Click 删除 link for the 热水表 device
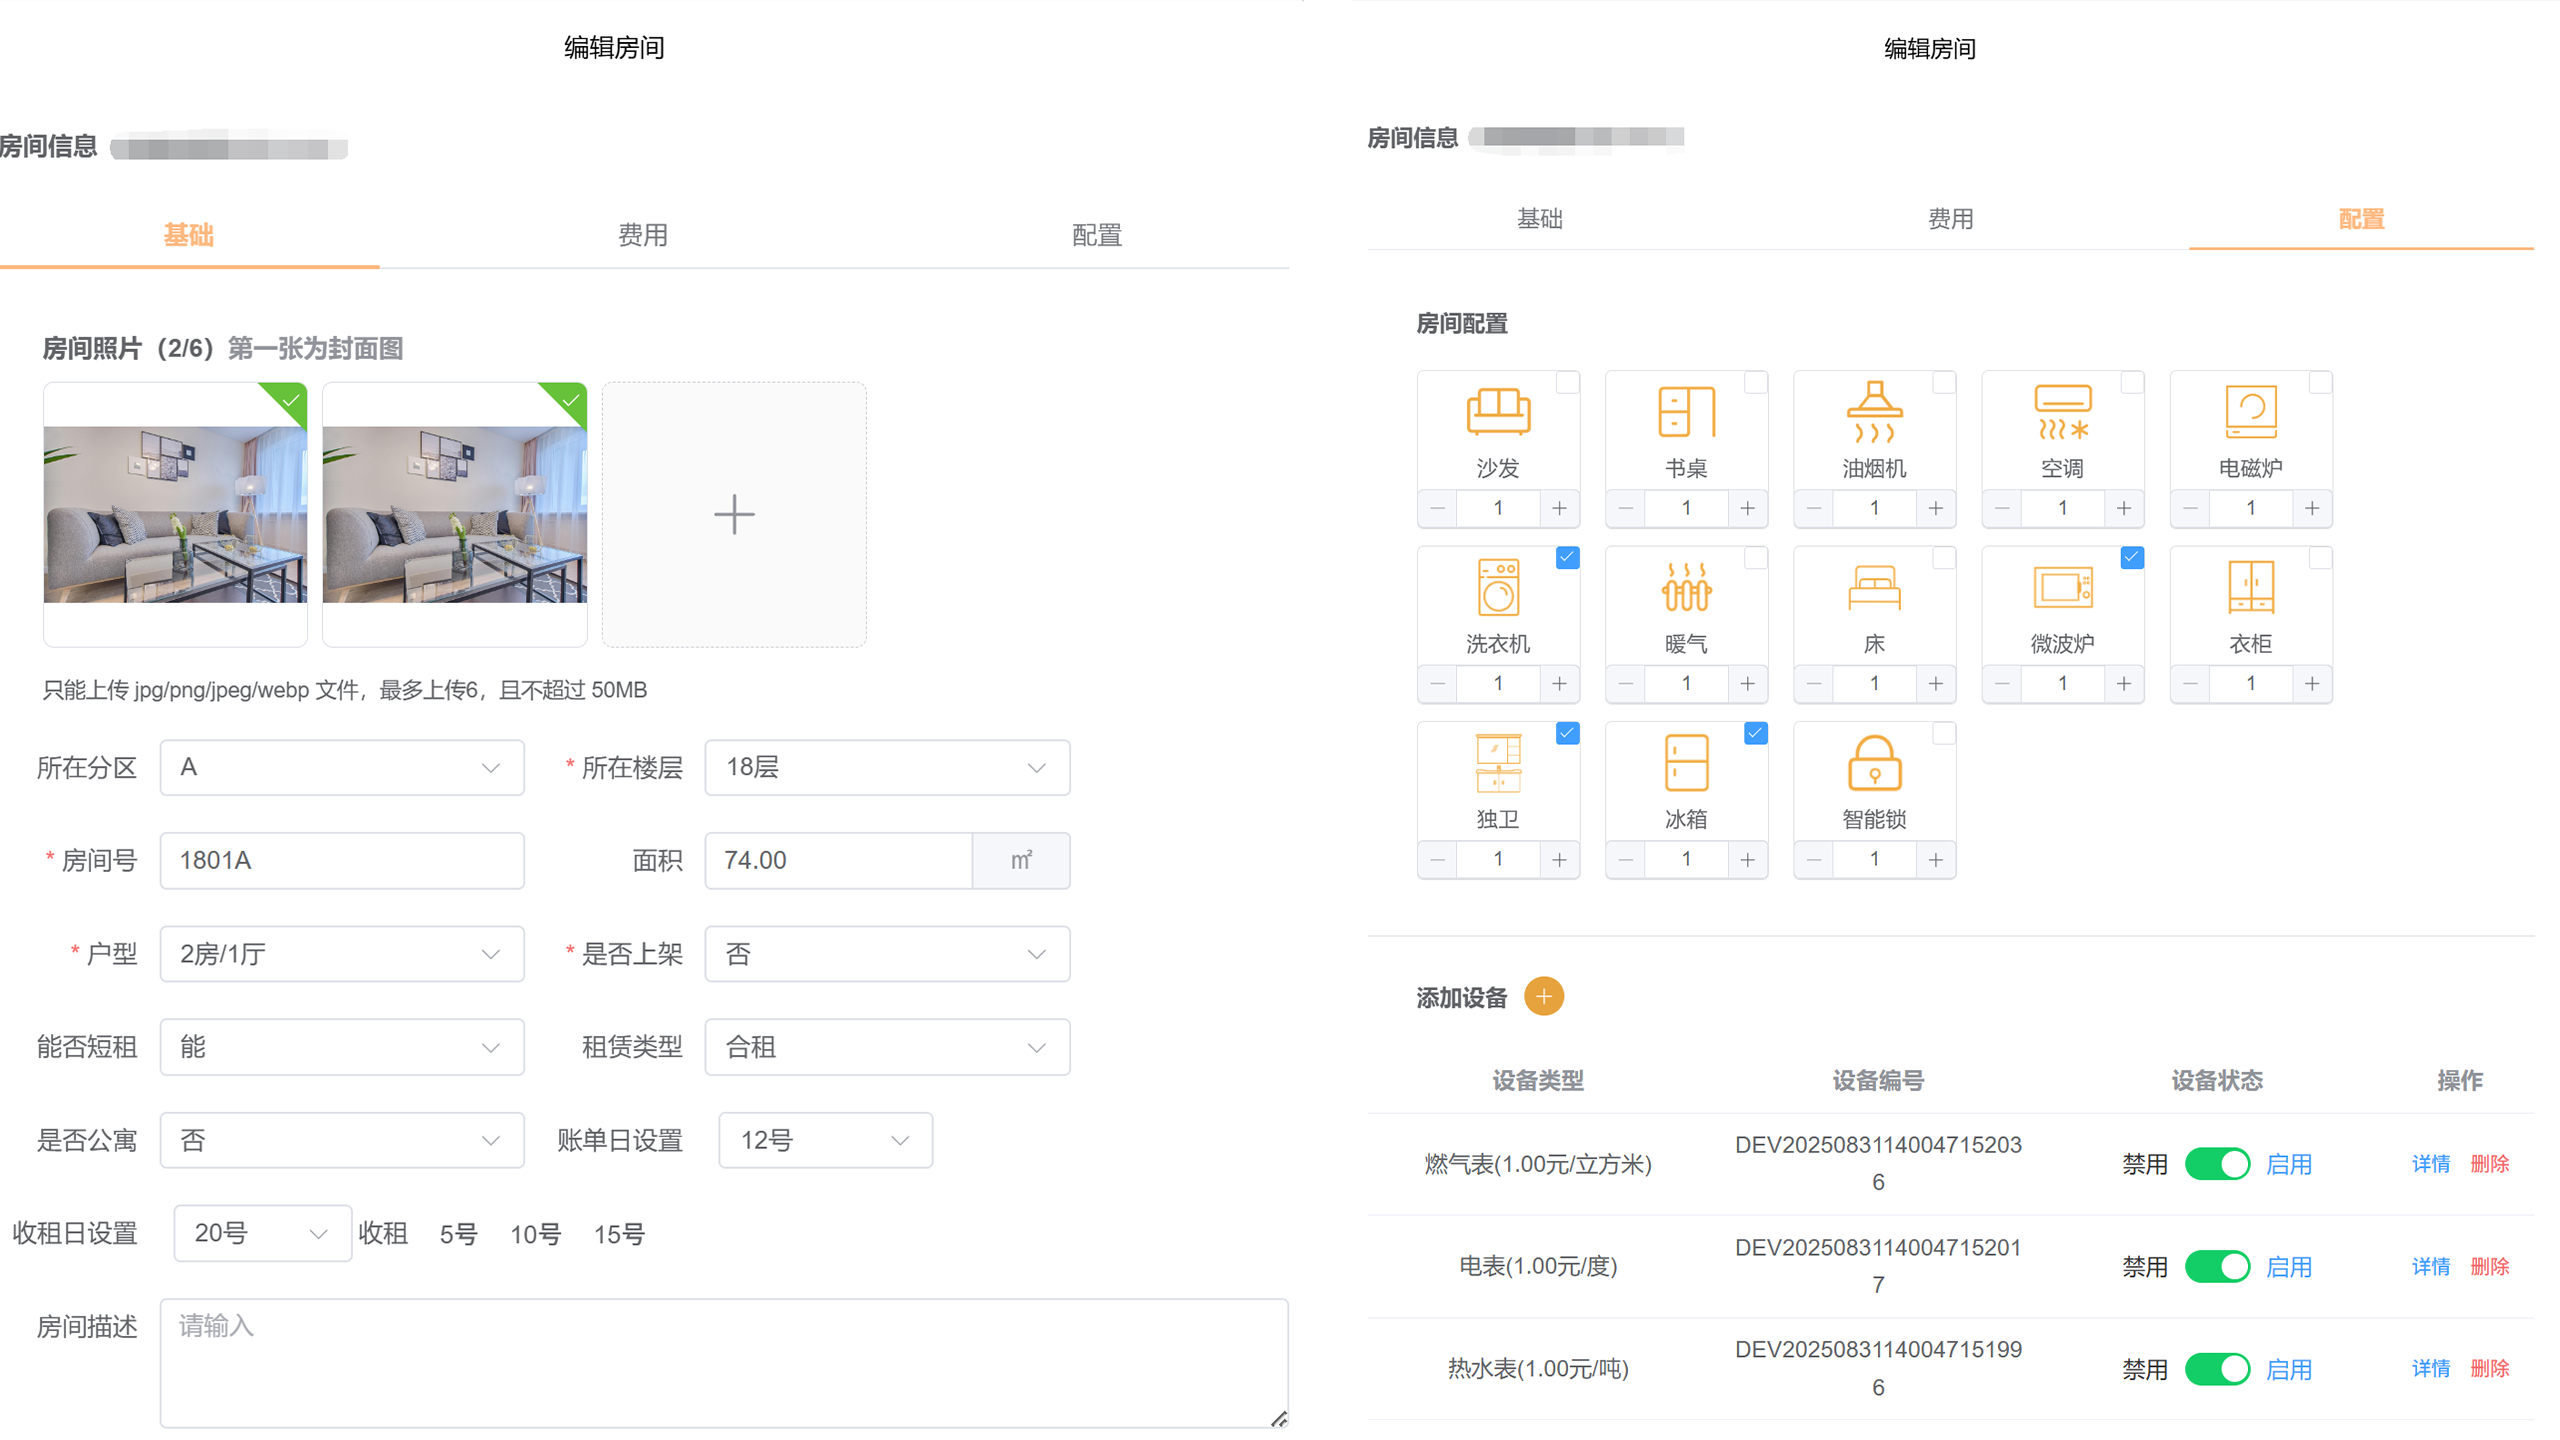 tap(2489, 1369)
